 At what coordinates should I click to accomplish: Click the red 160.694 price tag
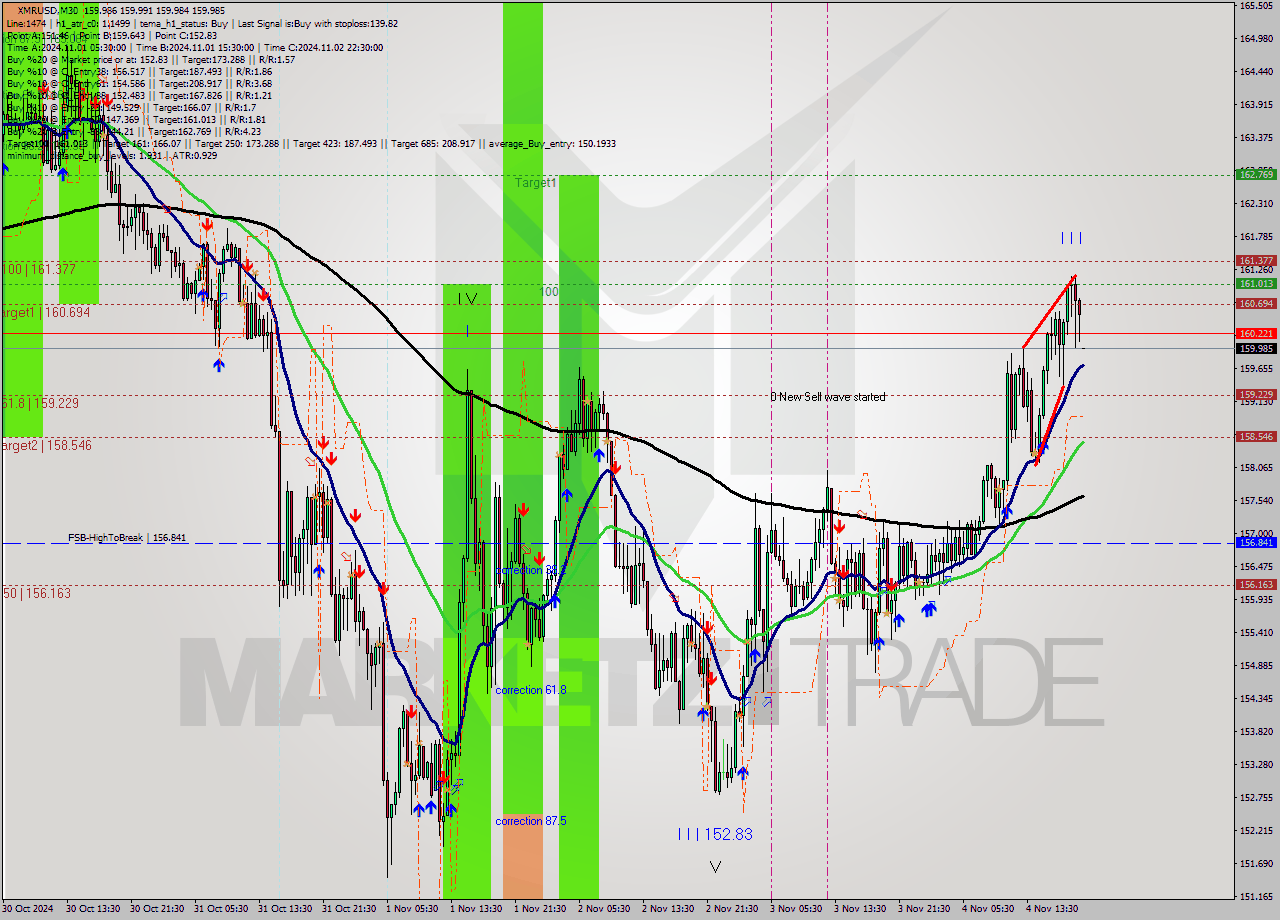pyautogui.click(x=1256, y=303)
